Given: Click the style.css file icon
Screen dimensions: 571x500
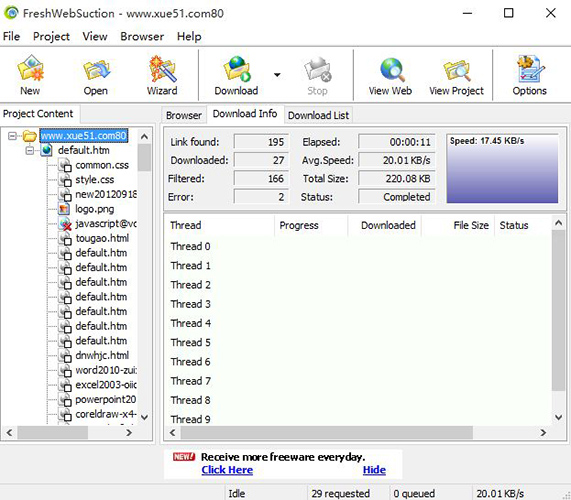Looking at the screenshot, I should 65,180.
